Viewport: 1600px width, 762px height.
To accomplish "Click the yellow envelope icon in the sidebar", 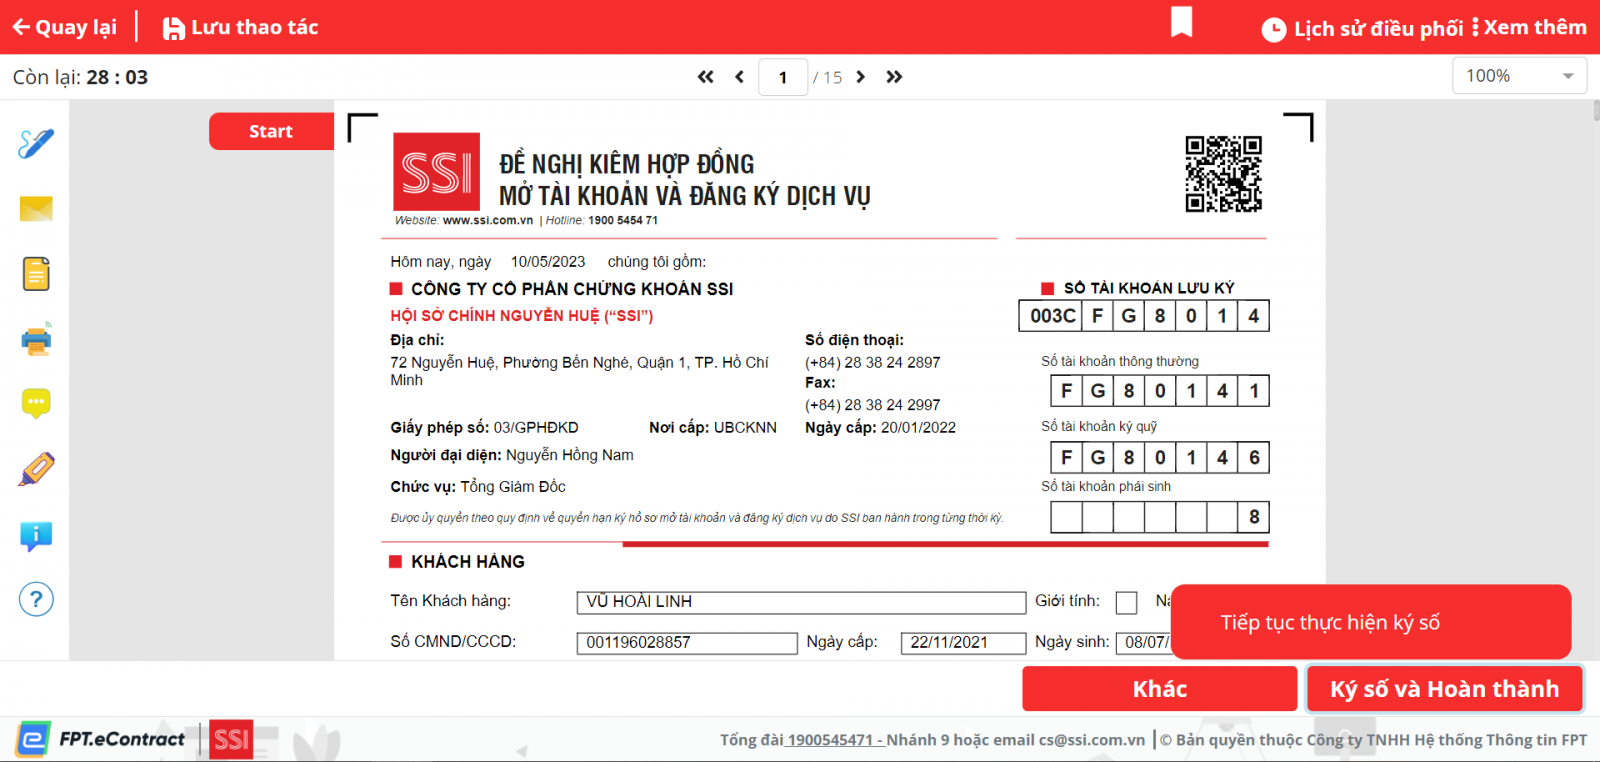I will pos(36,208).
